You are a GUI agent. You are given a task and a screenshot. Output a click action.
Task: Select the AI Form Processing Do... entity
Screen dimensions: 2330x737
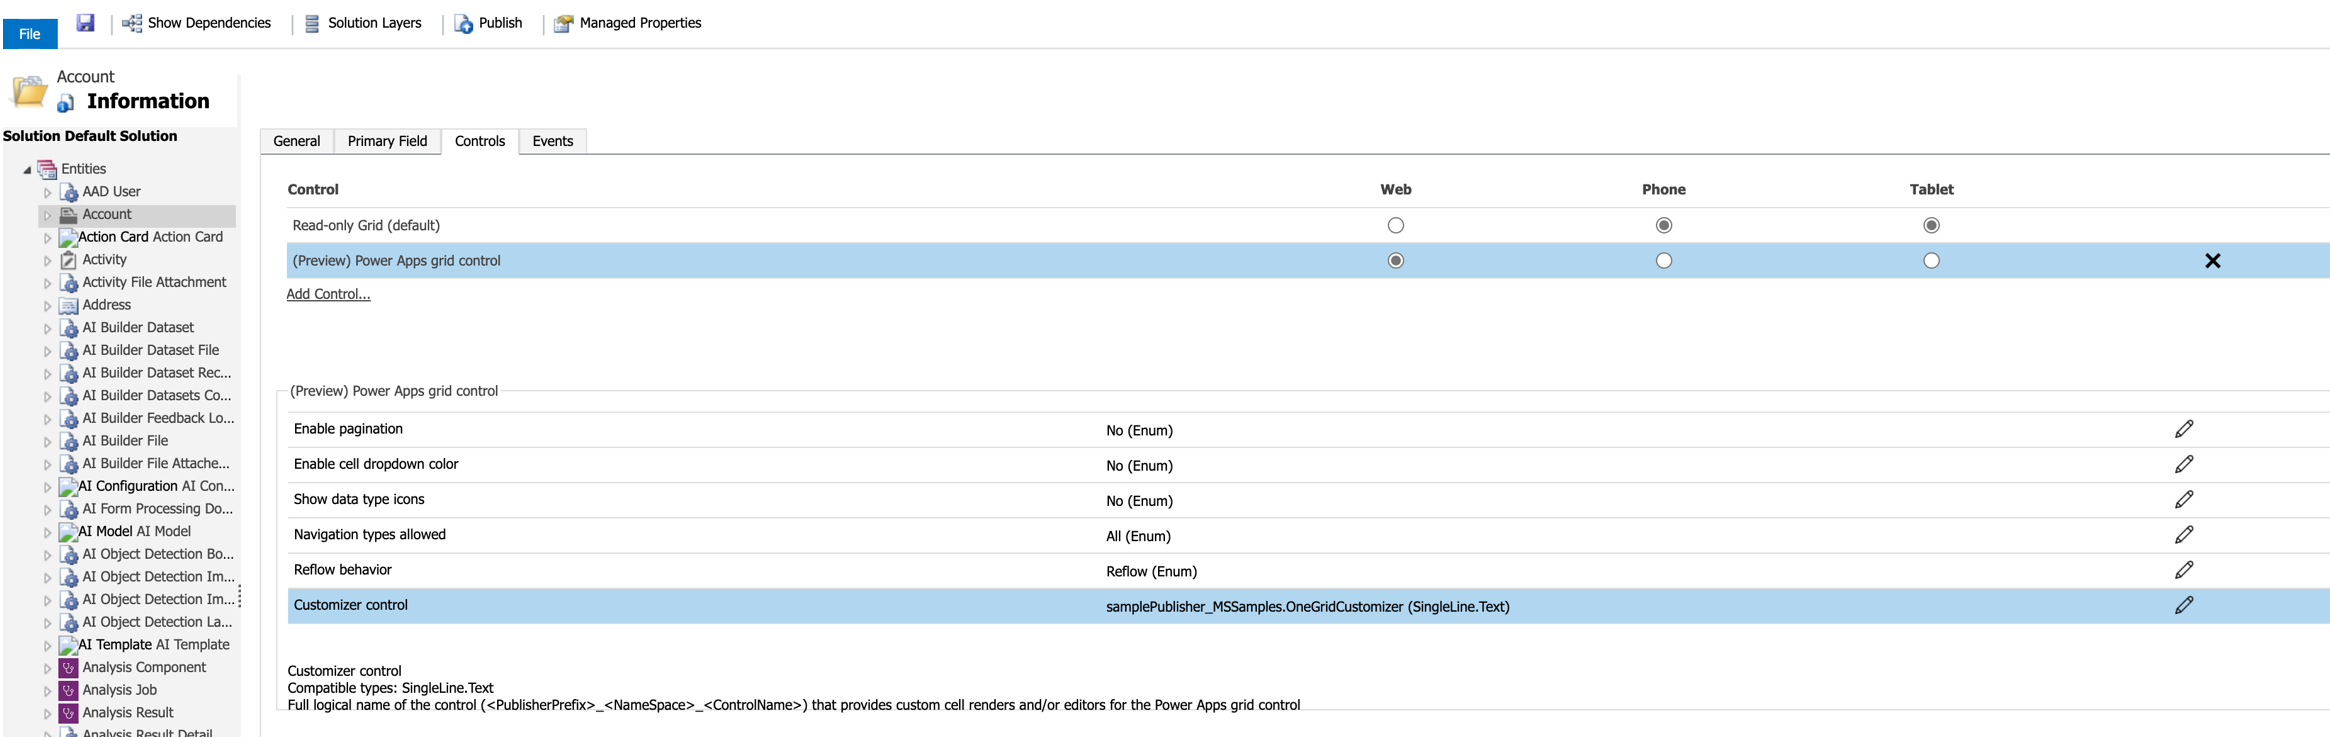tap(158, 509)
